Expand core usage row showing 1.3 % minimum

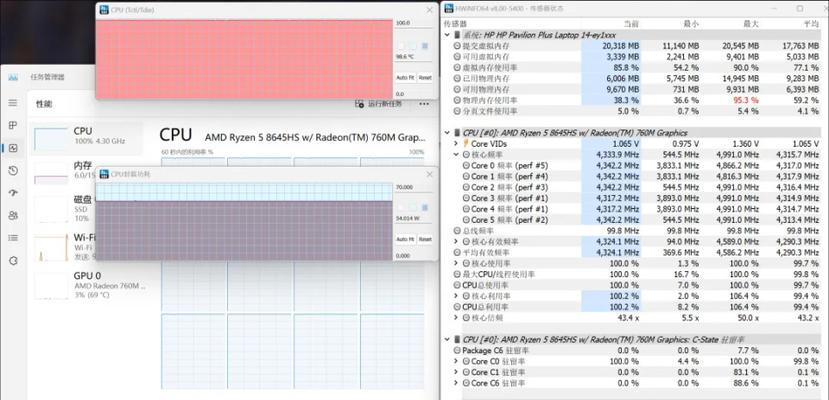[x=456, y=263]
